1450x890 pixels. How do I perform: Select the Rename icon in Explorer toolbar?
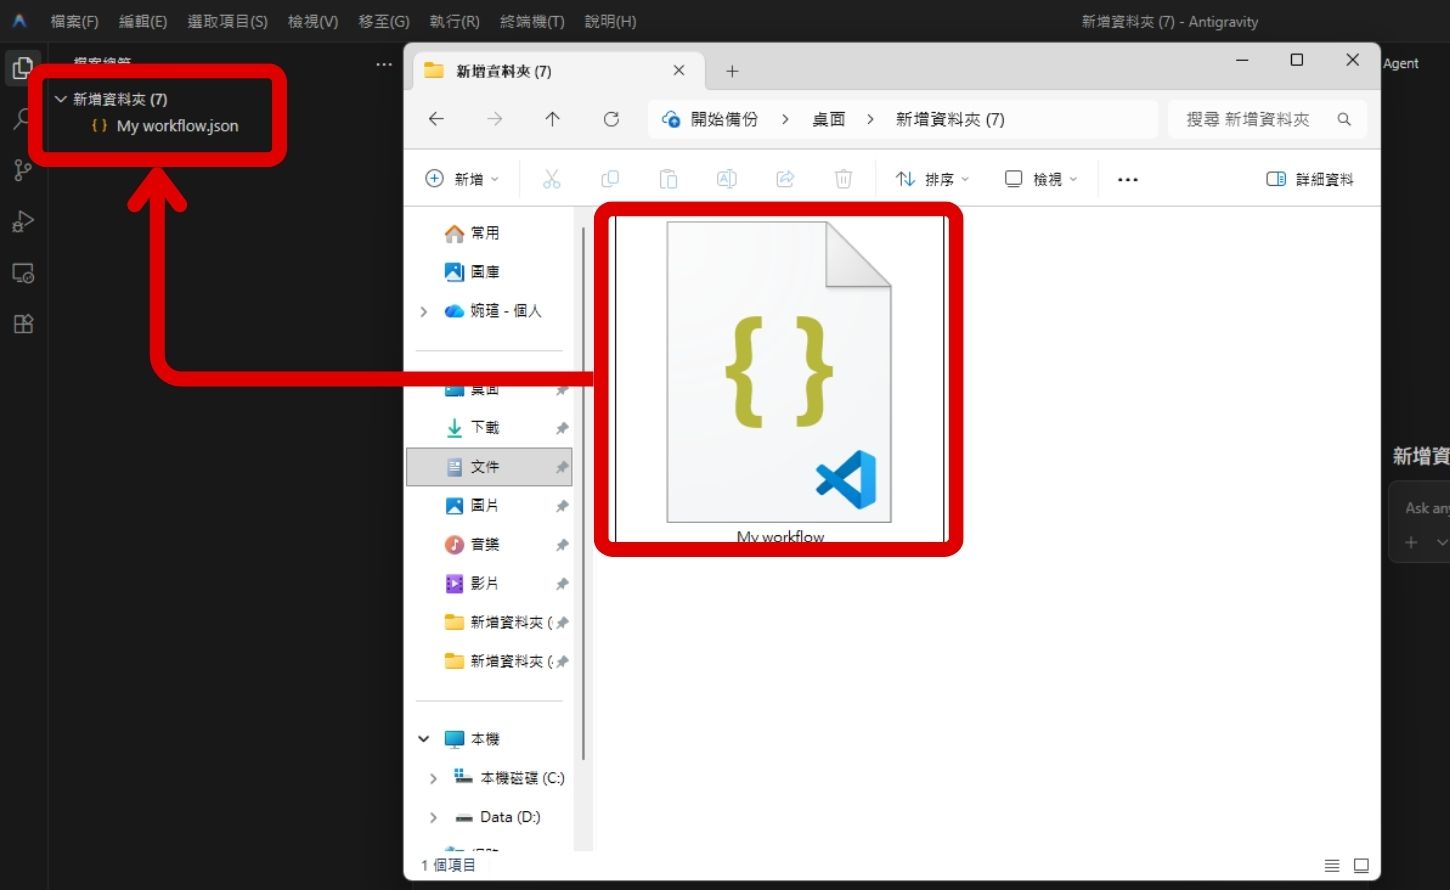pos(726,178)
